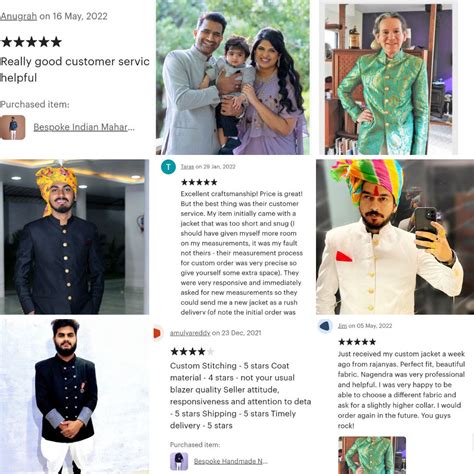Click the five-star rating on Jim review

(357, 342)
